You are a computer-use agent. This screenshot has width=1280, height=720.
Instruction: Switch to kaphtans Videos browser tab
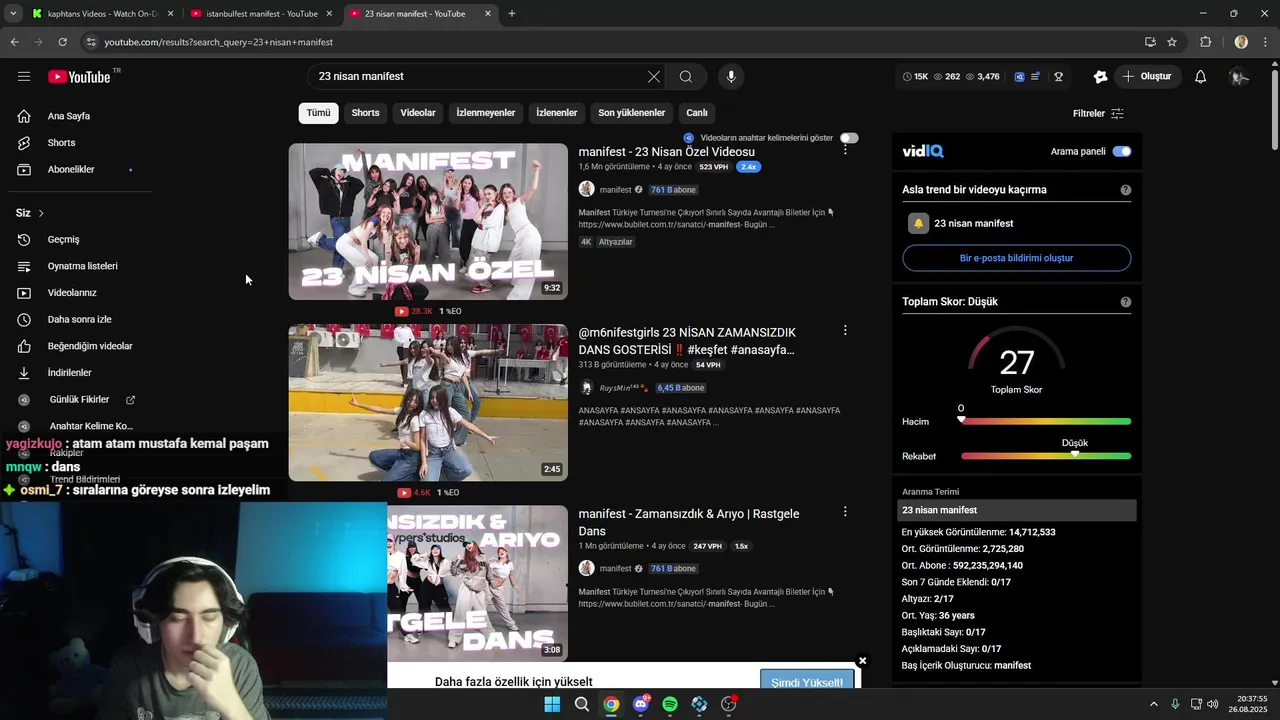102,14
